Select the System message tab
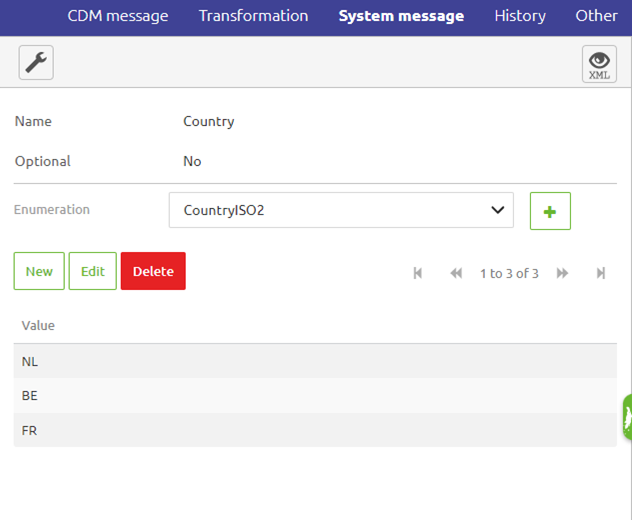 (401, 16)
